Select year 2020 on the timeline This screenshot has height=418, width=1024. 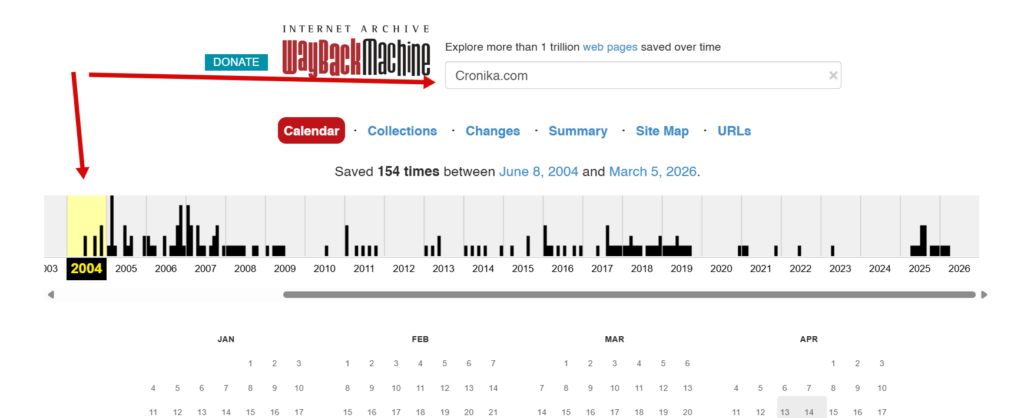721,268
